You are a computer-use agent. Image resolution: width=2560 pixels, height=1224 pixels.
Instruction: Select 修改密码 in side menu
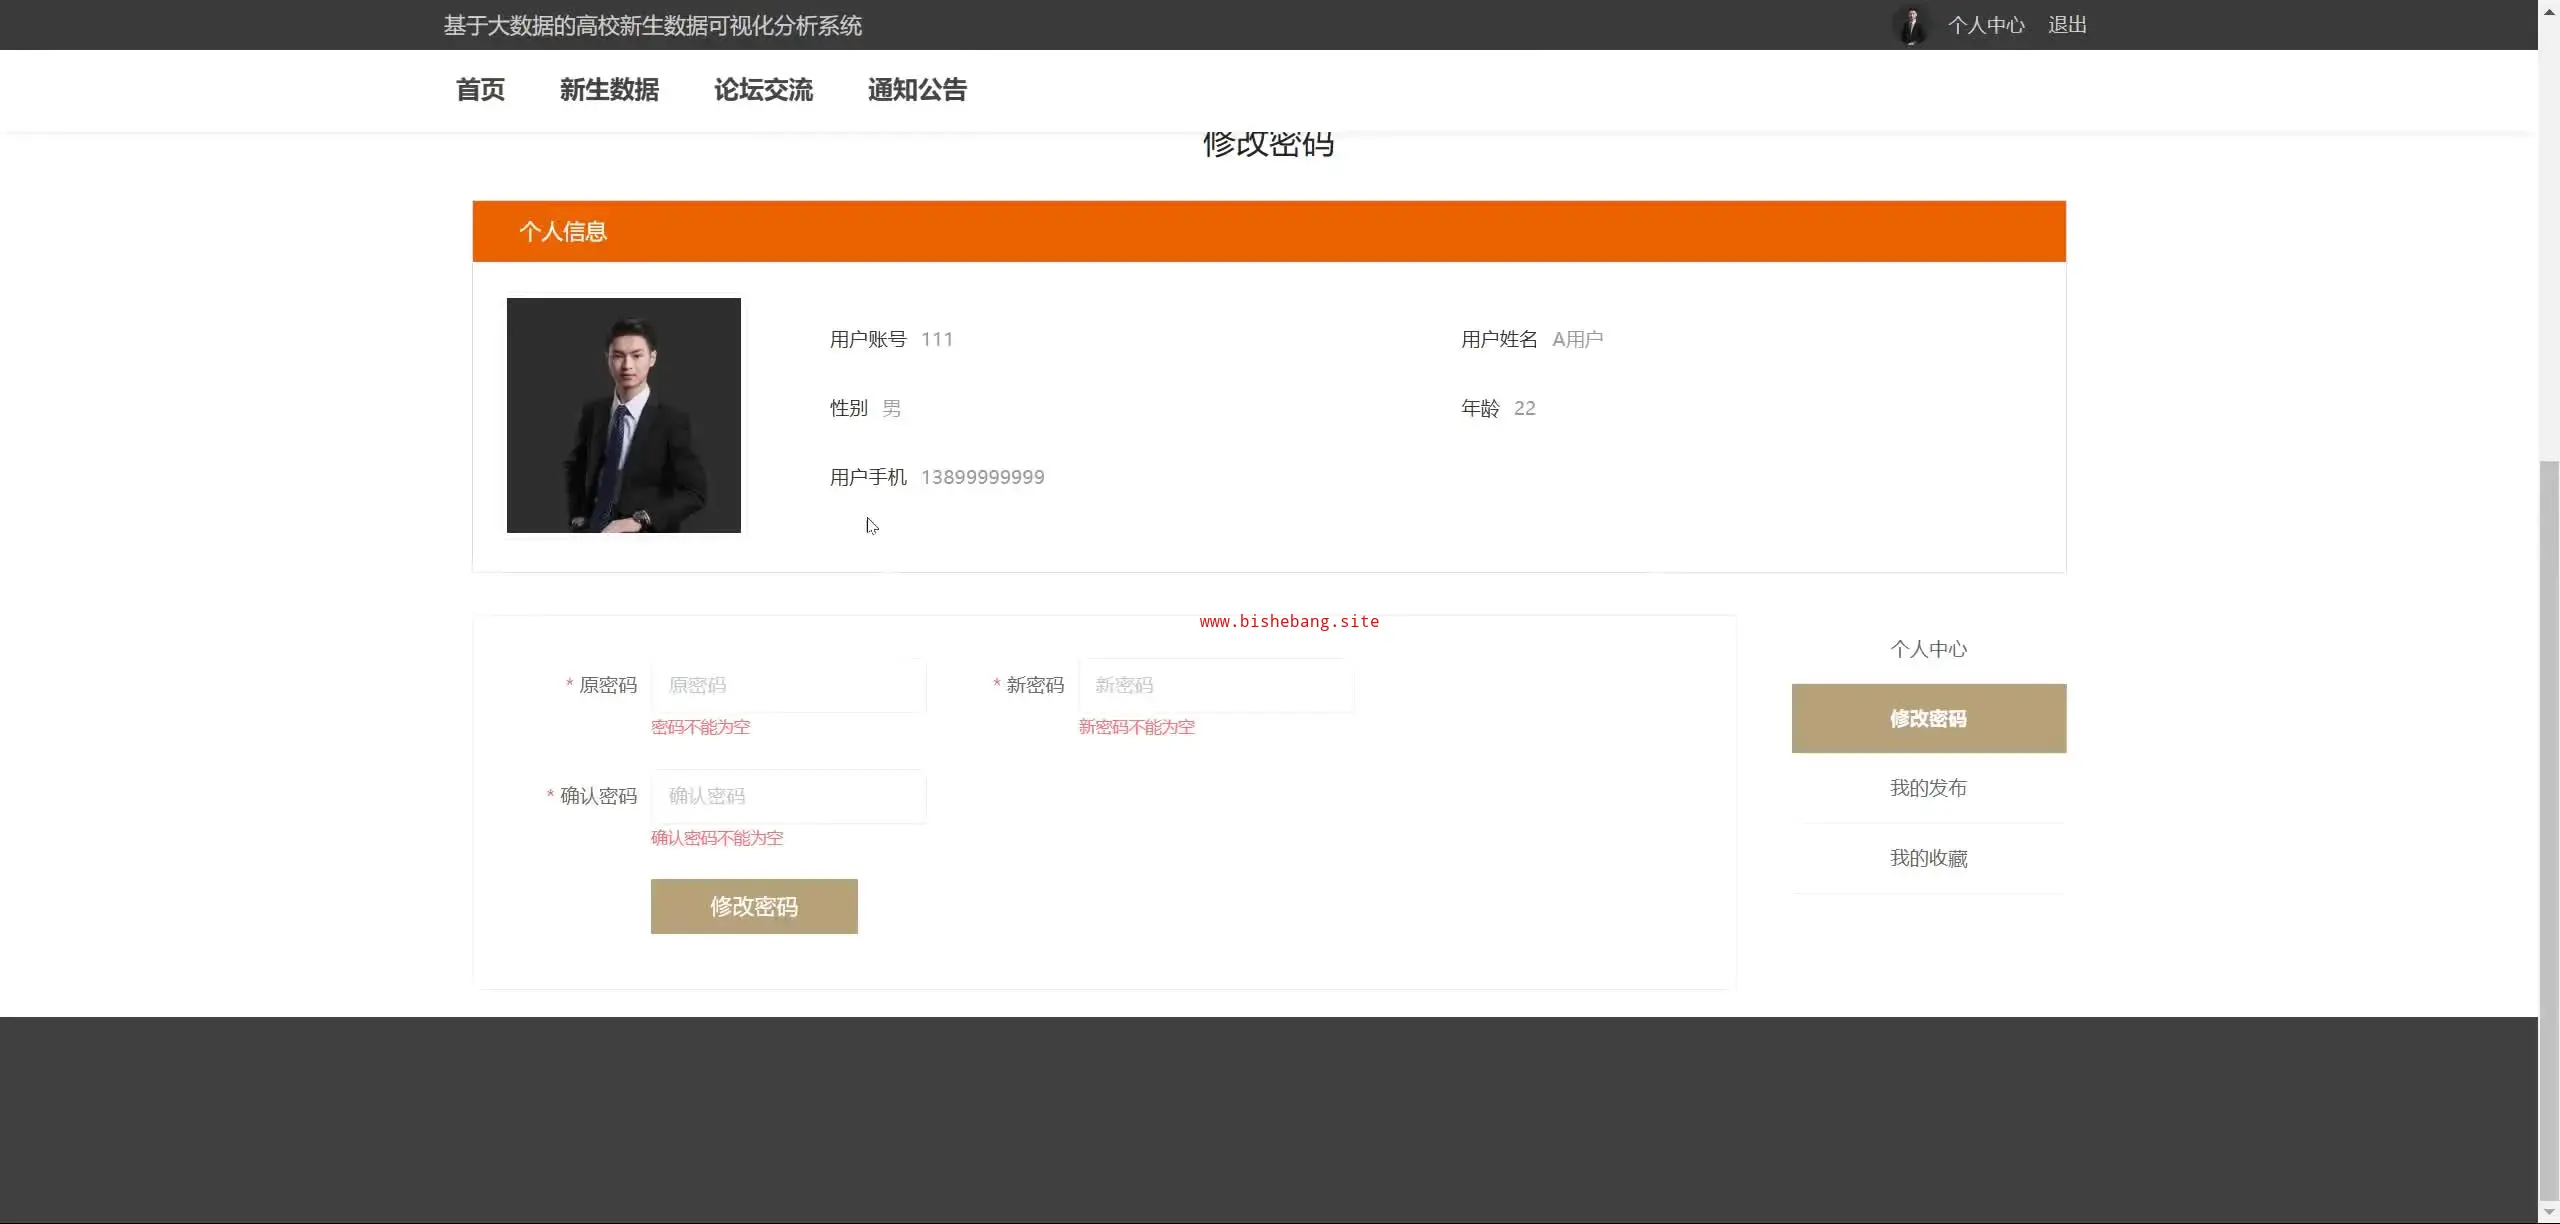pos(1928,719)
